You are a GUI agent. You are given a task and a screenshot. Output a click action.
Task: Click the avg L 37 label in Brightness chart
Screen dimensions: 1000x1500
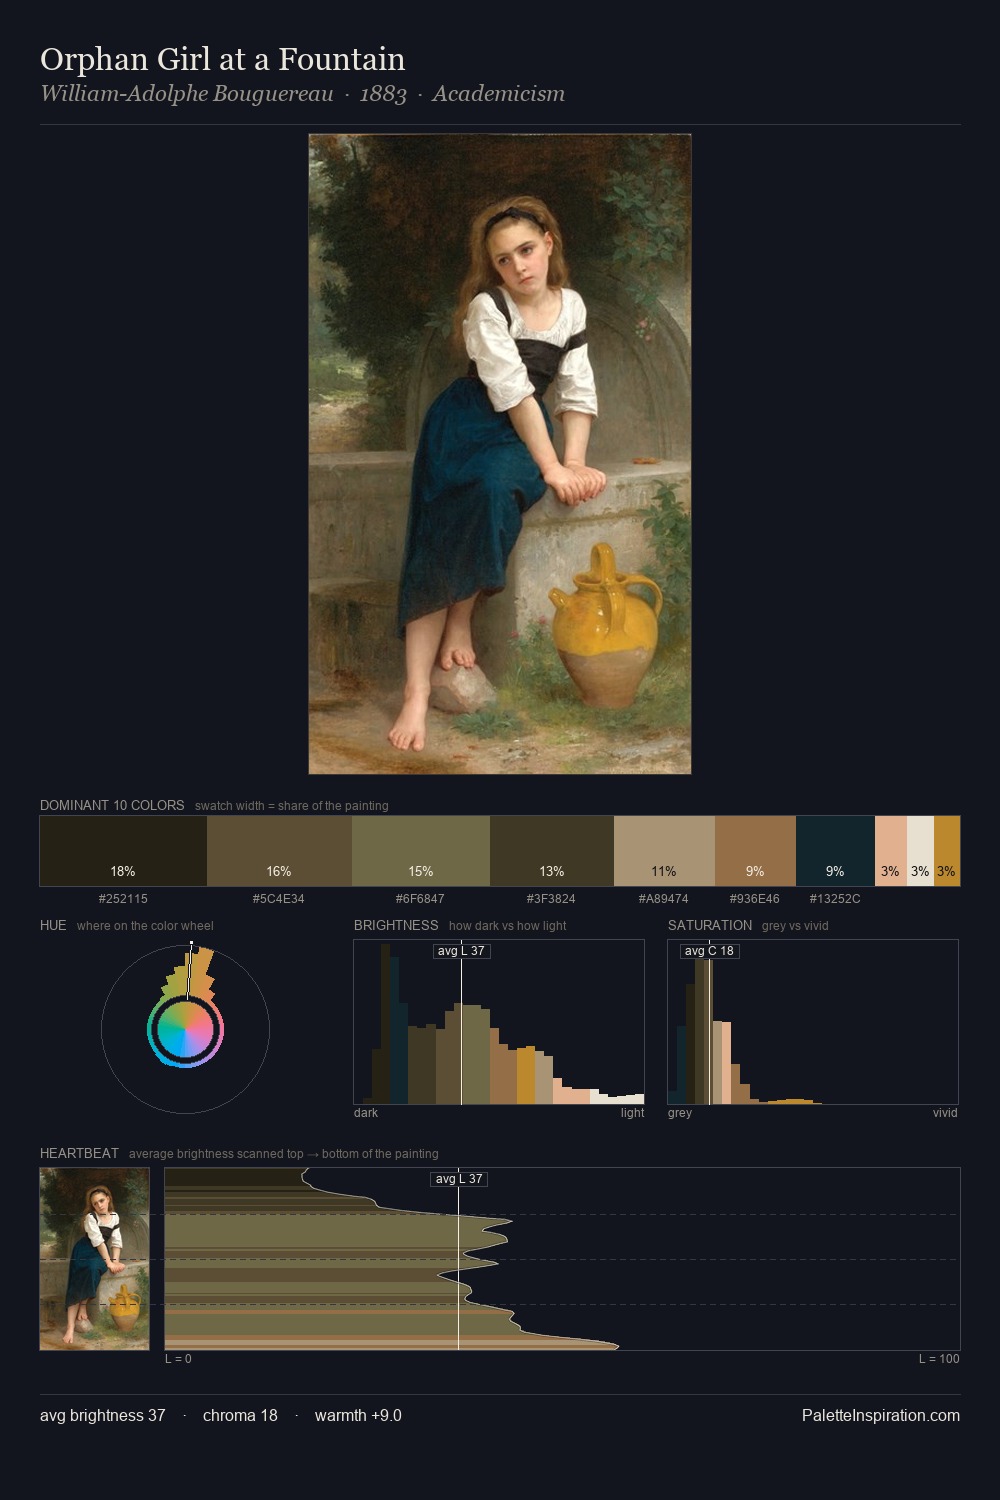[x=462, y=951]
